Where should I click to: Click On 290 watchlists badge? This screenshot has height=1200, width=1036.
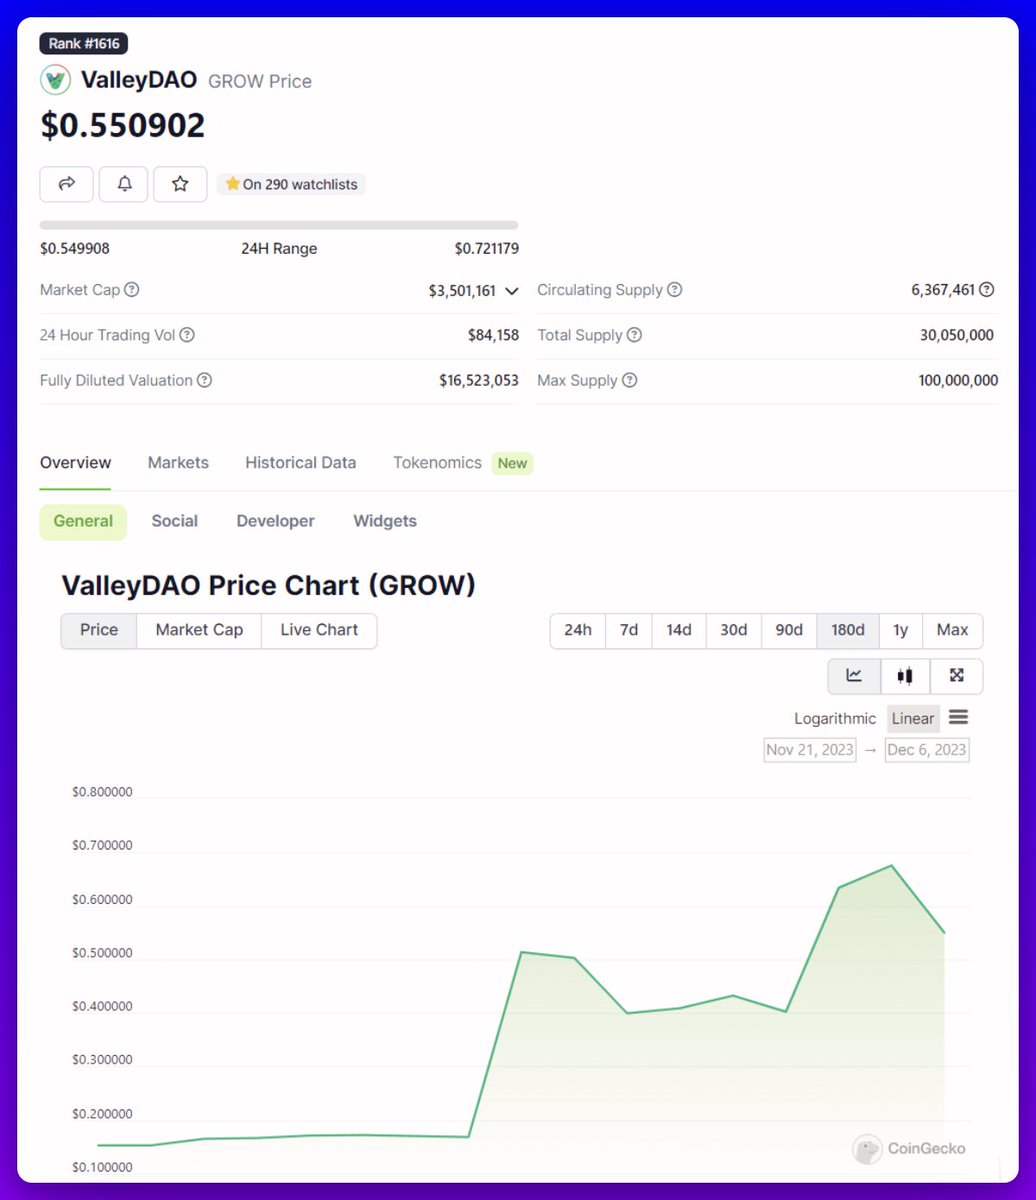(x=292, y=184)
